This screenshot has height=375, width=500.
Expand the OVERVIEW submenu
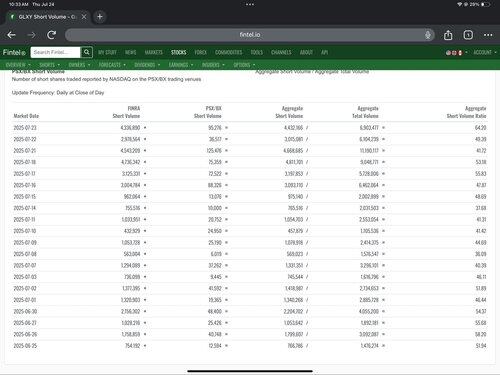pos(18,65)
